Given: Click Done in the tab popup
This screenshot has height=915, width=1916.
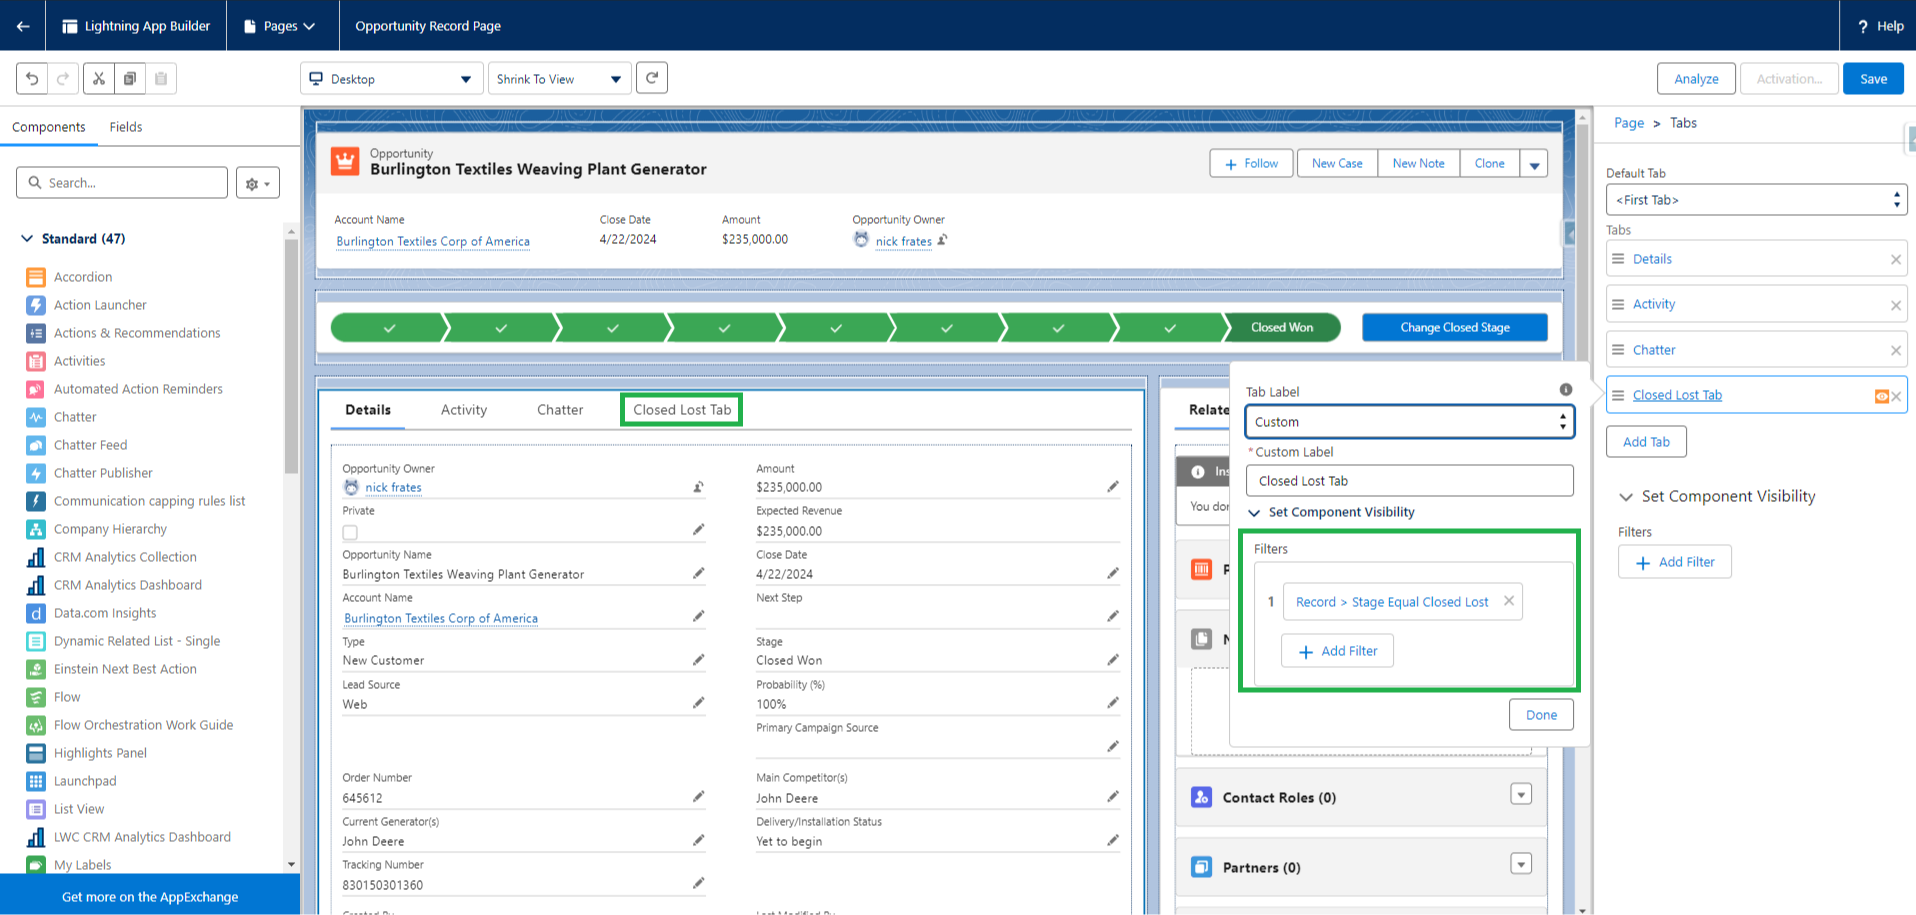Looking at the screenshot, I should 1541,715.
